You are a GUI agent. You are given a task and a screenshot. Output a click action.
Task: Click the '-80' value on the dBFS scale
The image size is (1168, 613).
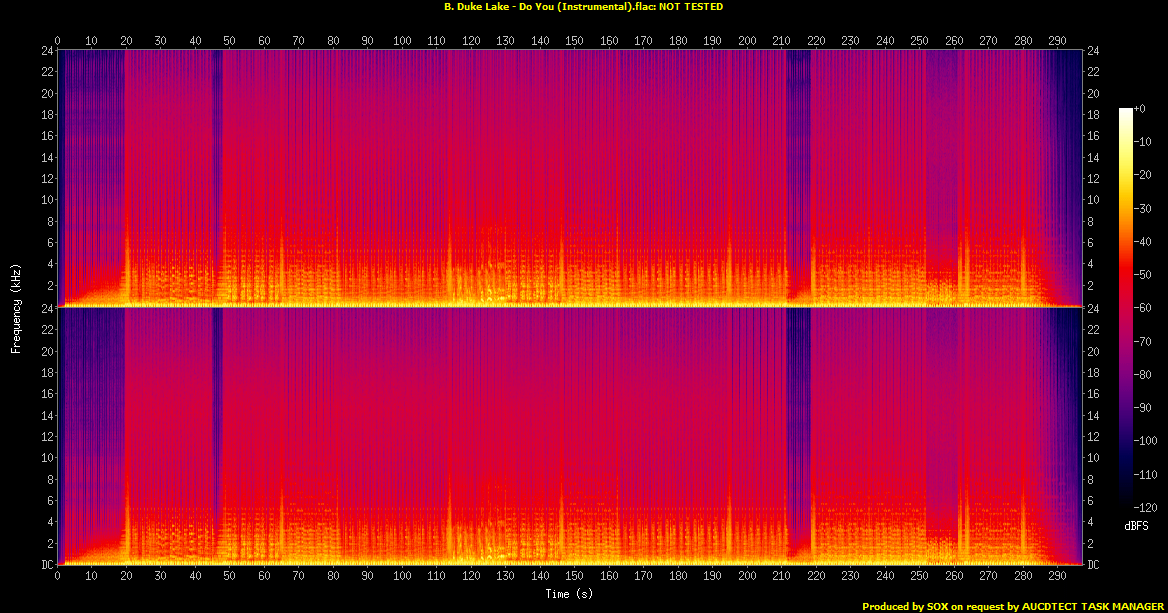point(1143,375)
